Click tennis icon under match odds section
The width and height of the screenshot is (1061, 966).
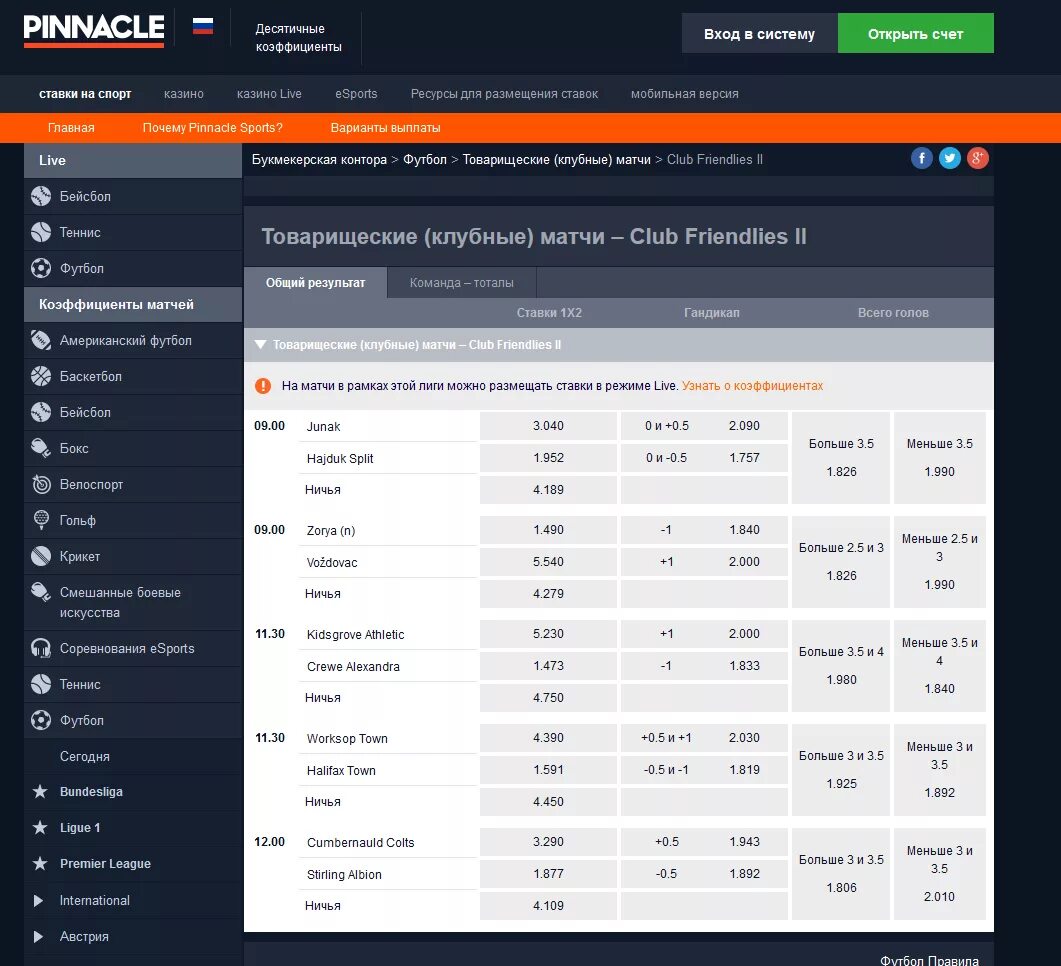[x=41, y=684]
